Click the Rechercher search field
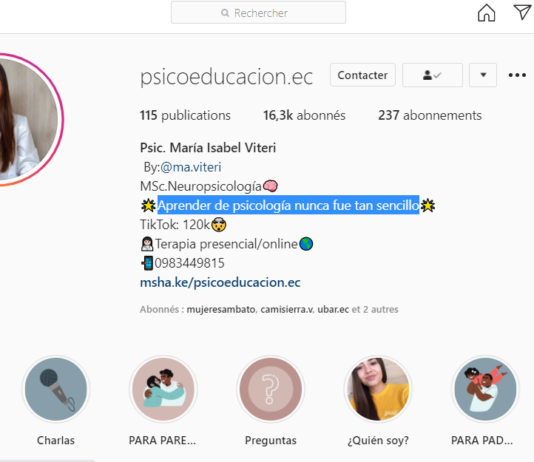Screen dimensions: 534x462 tap(258, 13)
